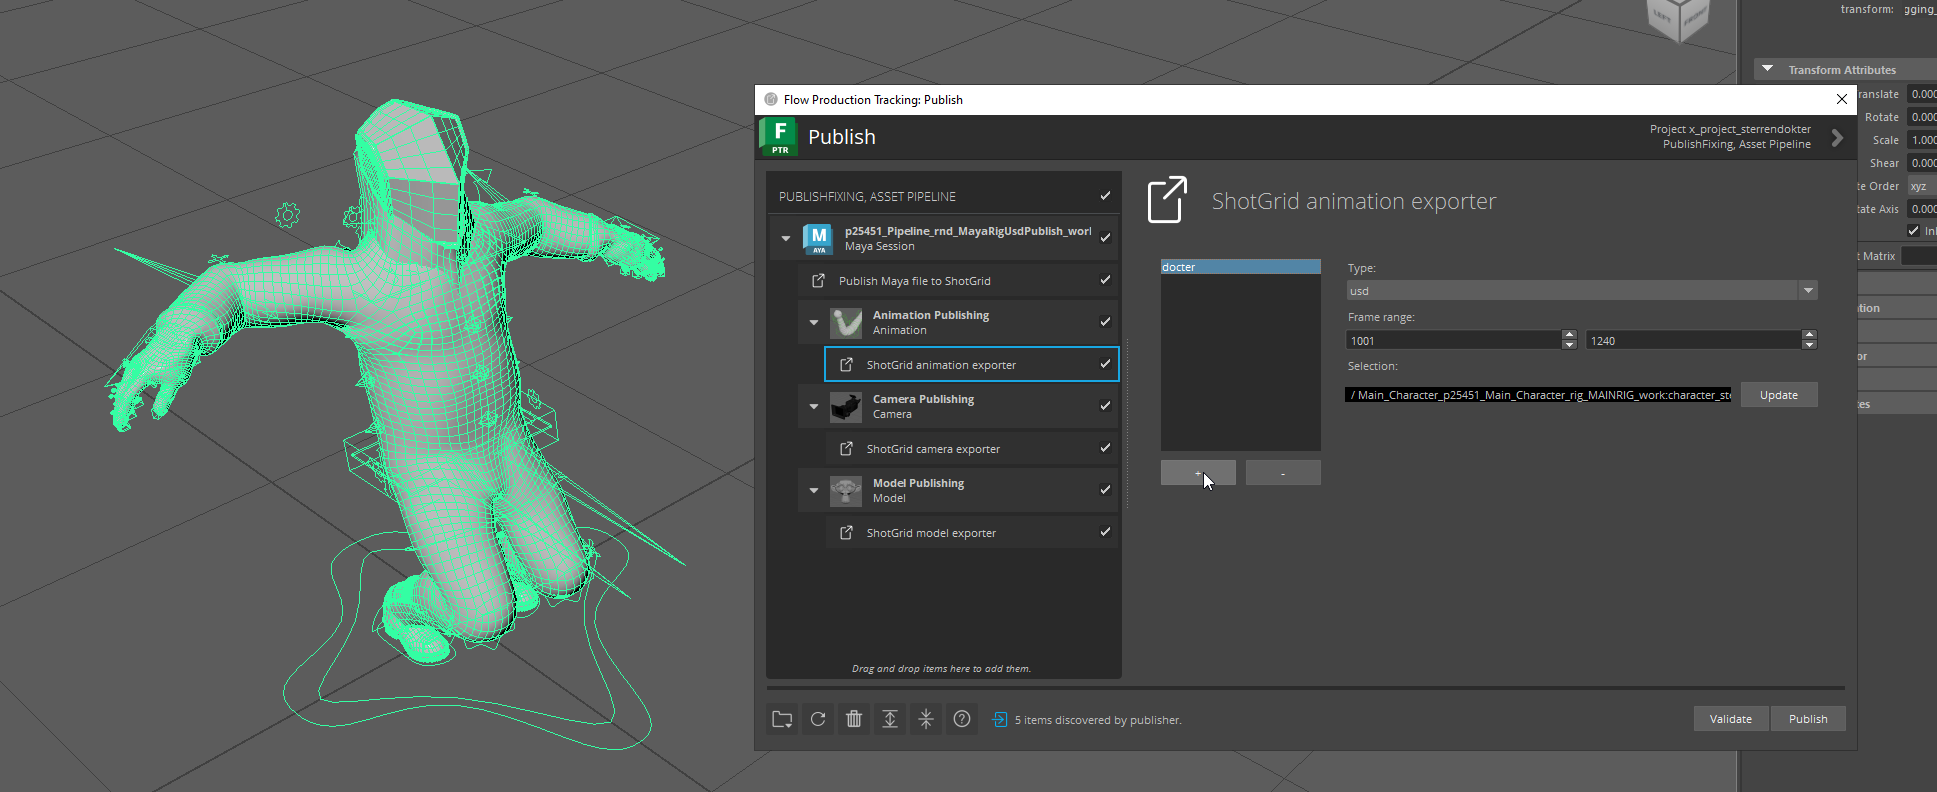Click the Maya view cube in viewport
Viewport: 1937px width, 792px height.
click(x=1678, y=18)
